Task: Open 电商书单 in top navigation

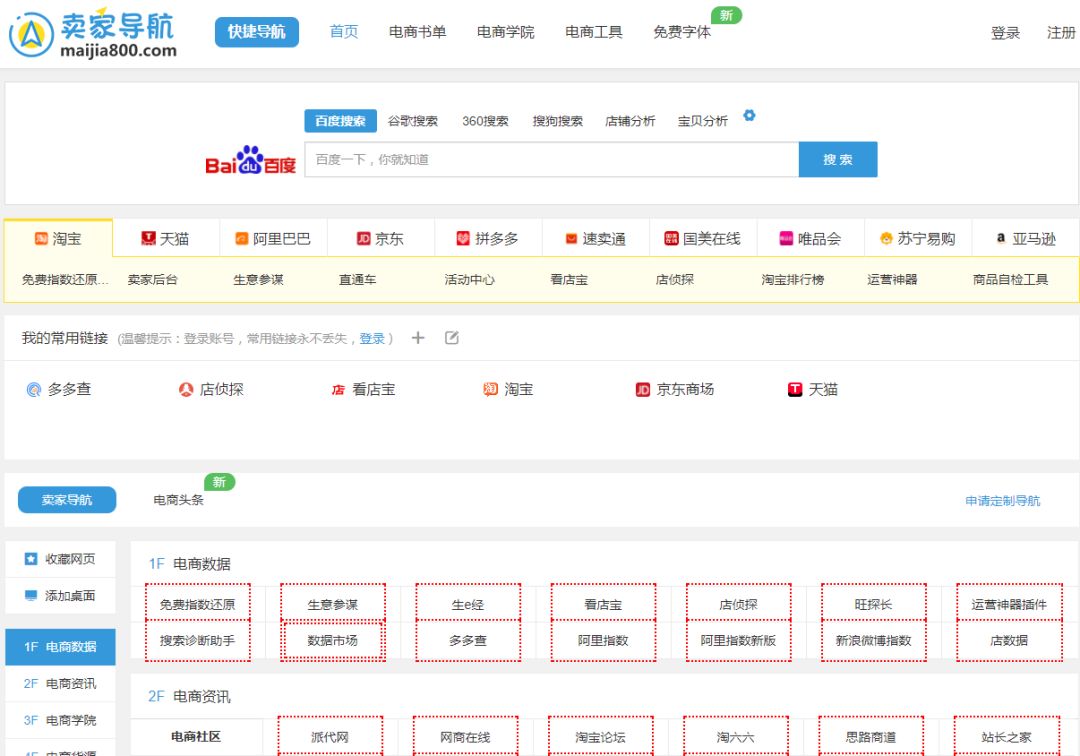Action: click(417, 32)
